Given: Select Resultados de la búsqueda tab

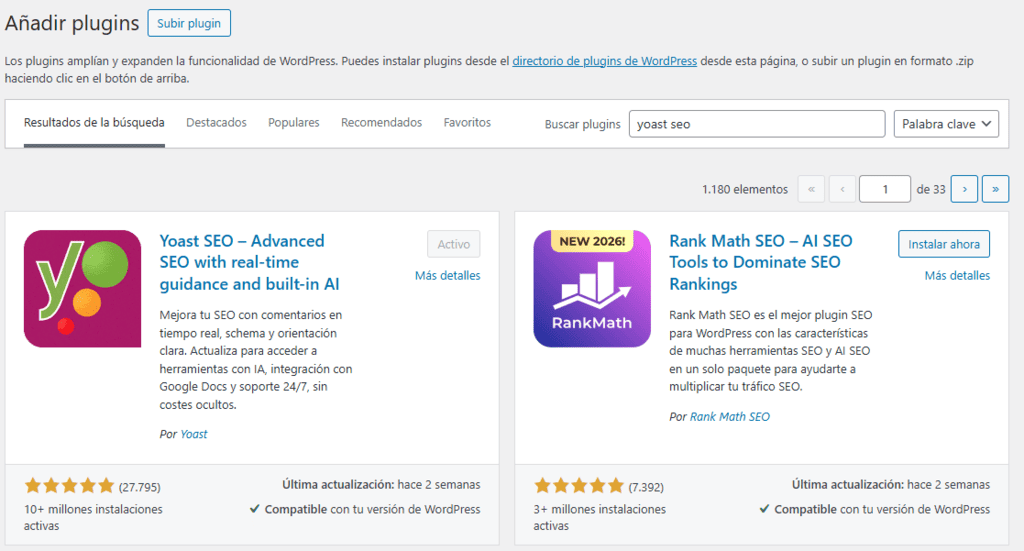Looking at the screenshot, I should click(x=94, y=123).
